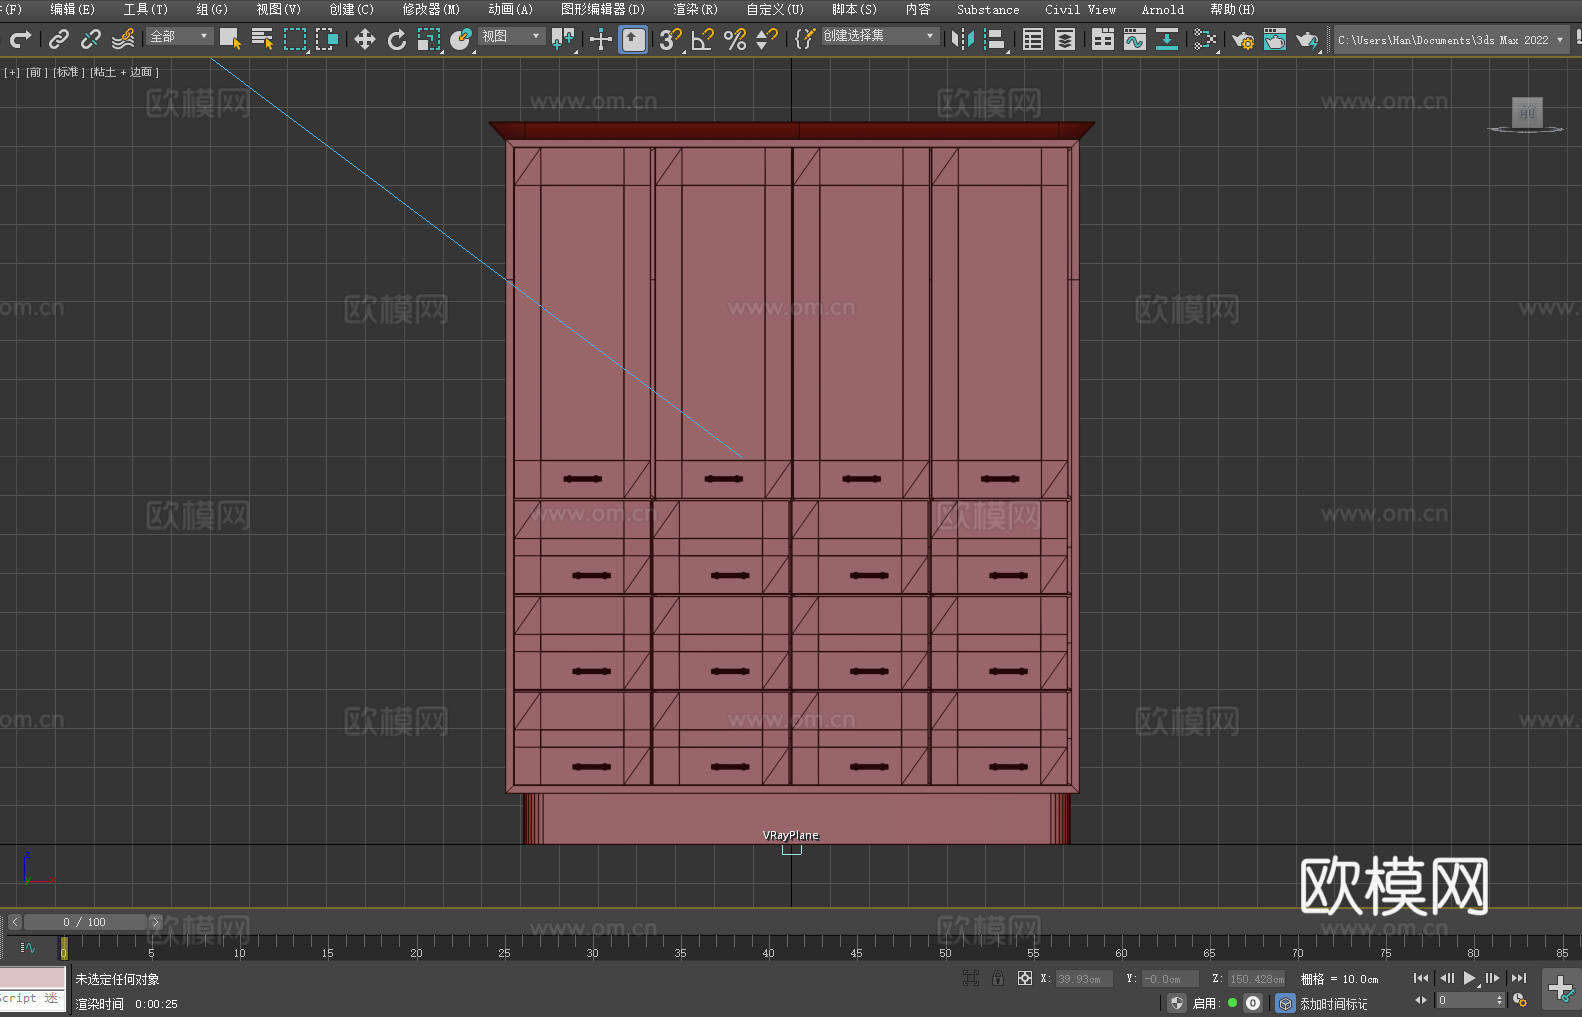Toggle the Scene Explorer

1033,39
